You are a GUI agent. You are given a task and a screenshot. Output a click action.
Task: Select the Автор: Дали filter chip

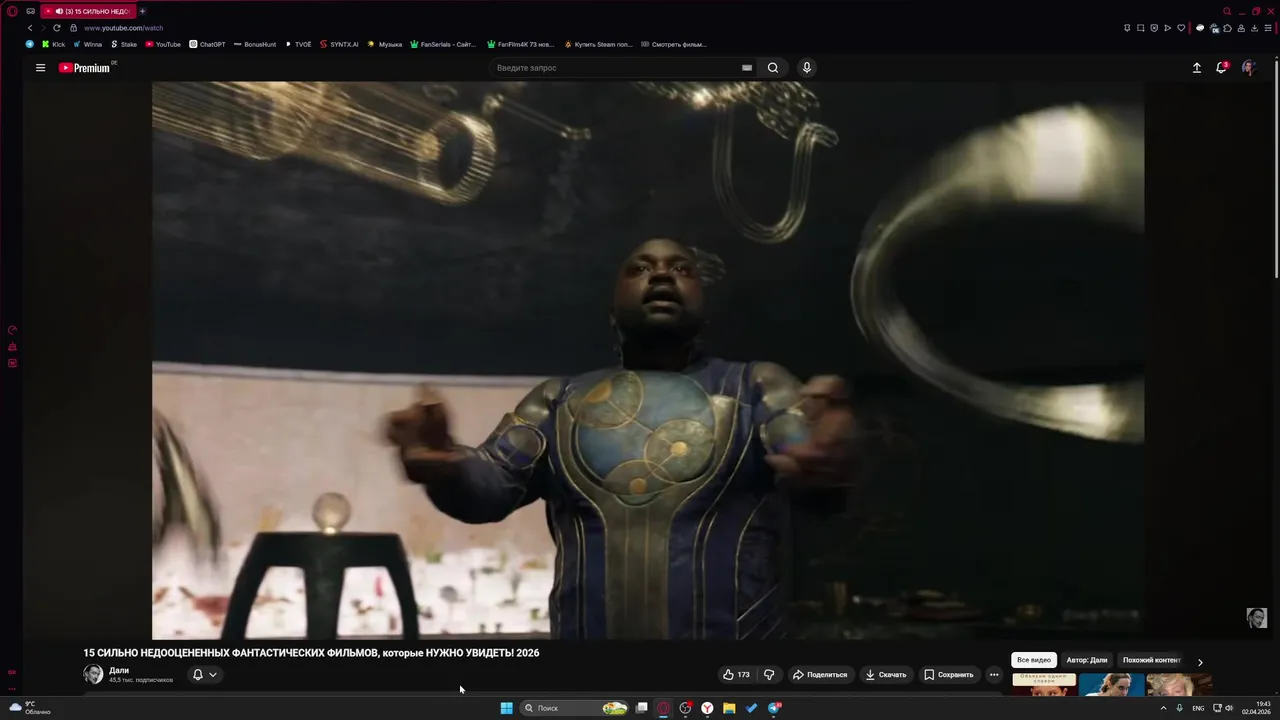tap(1087, 660)
